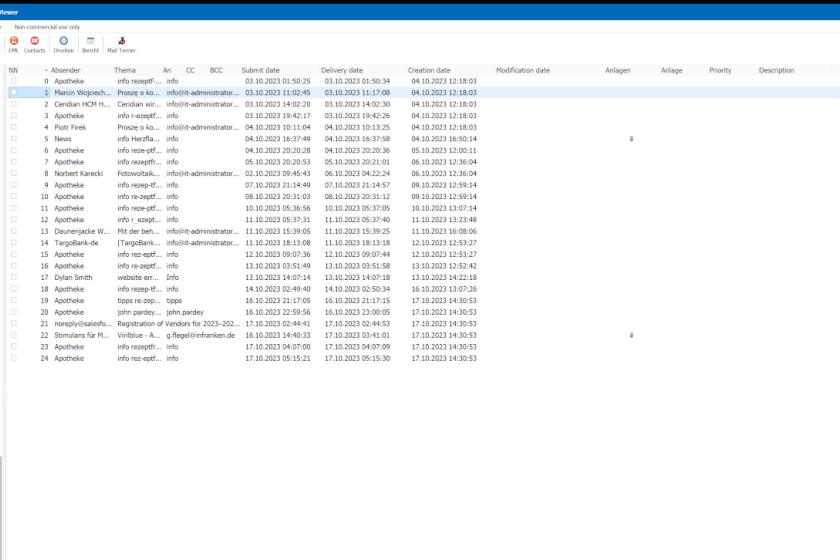Click the EML export toolbar icon
Screen dimensions: 840x560
(13, 44)
